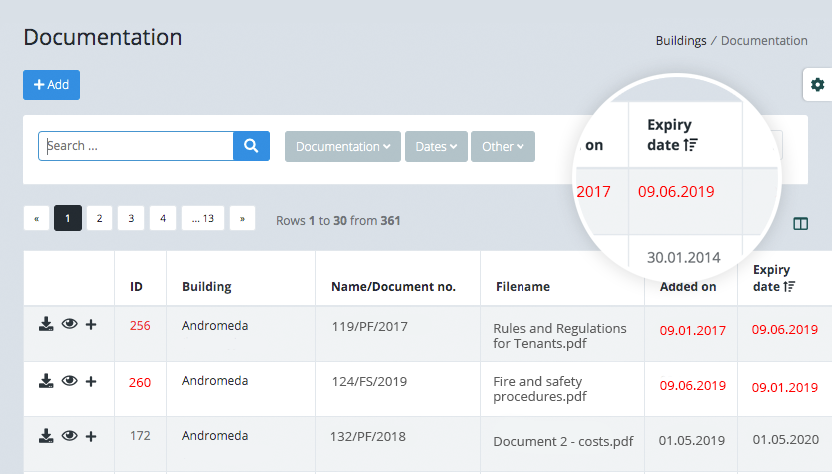
Task: Preview document 172 with eye icon
Action: [70, 436]
